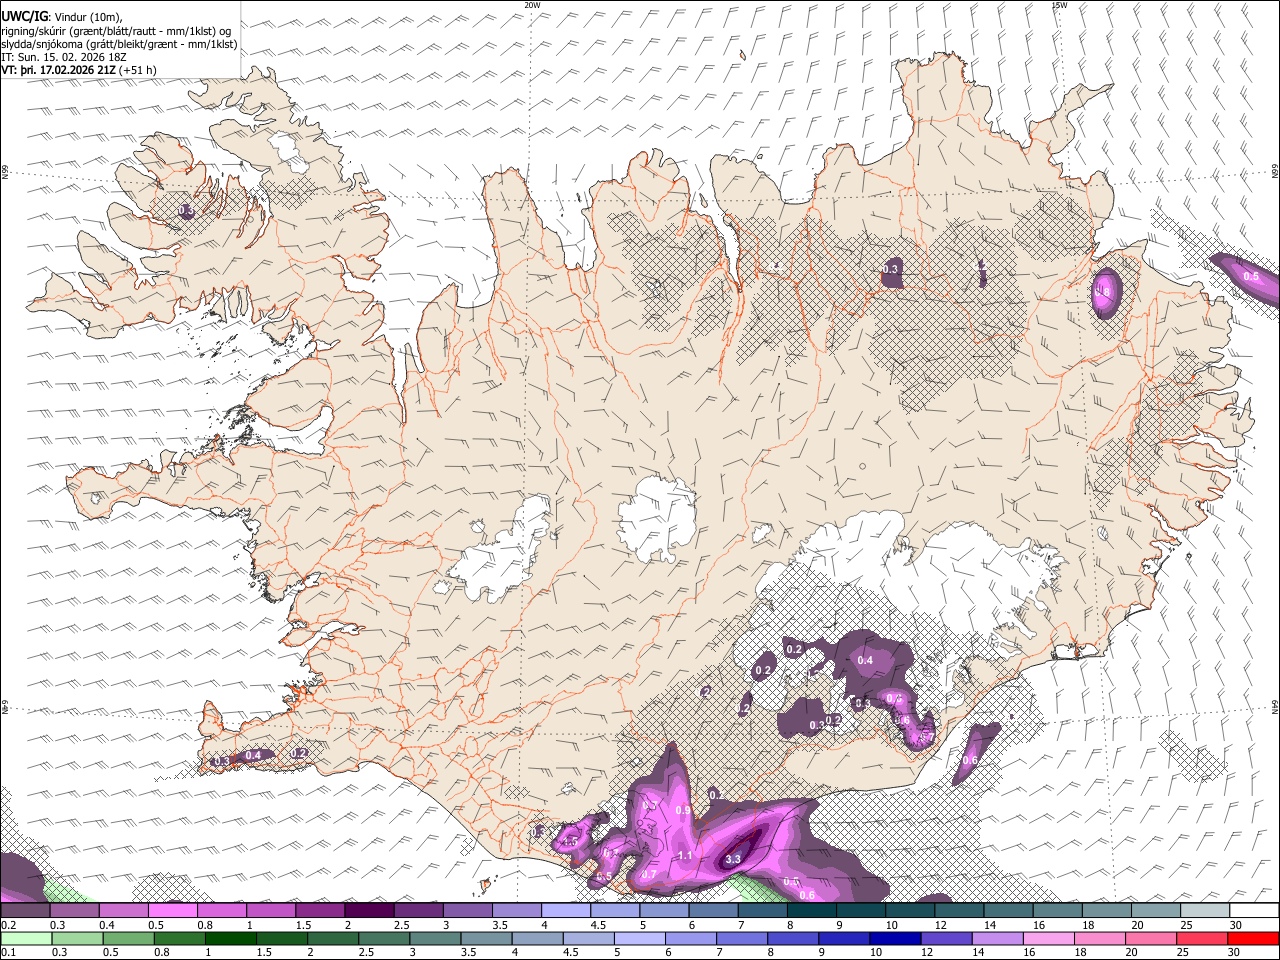This screenshot has height=960, width=1280.
Task: Click the '12' label under lower scale
Action: click(x=925, y=952)
